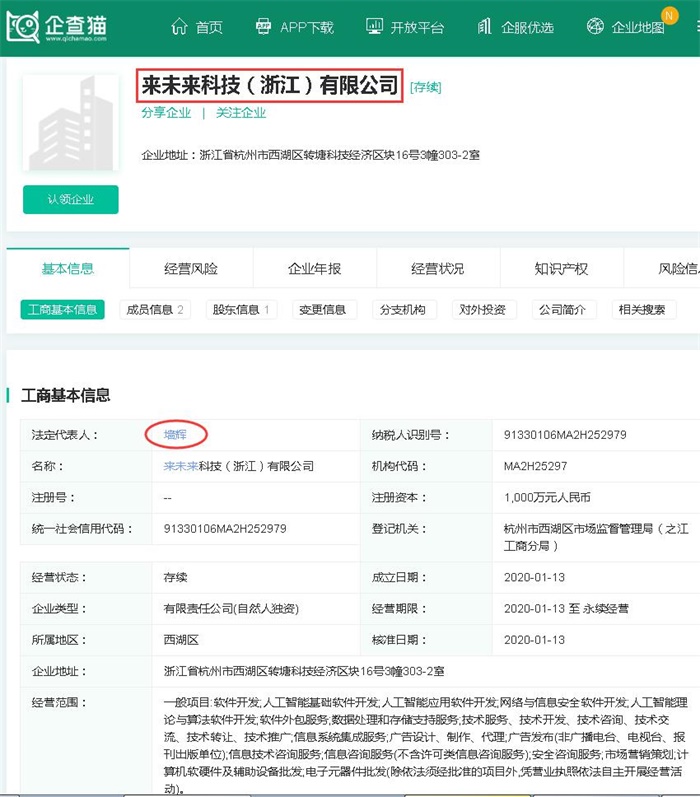Image resolution: width=700 pixels, height=797 pixels.
Task: Select the 相关搜索 sub-tab
Action: pyautogui.click(x=644, y=310)
